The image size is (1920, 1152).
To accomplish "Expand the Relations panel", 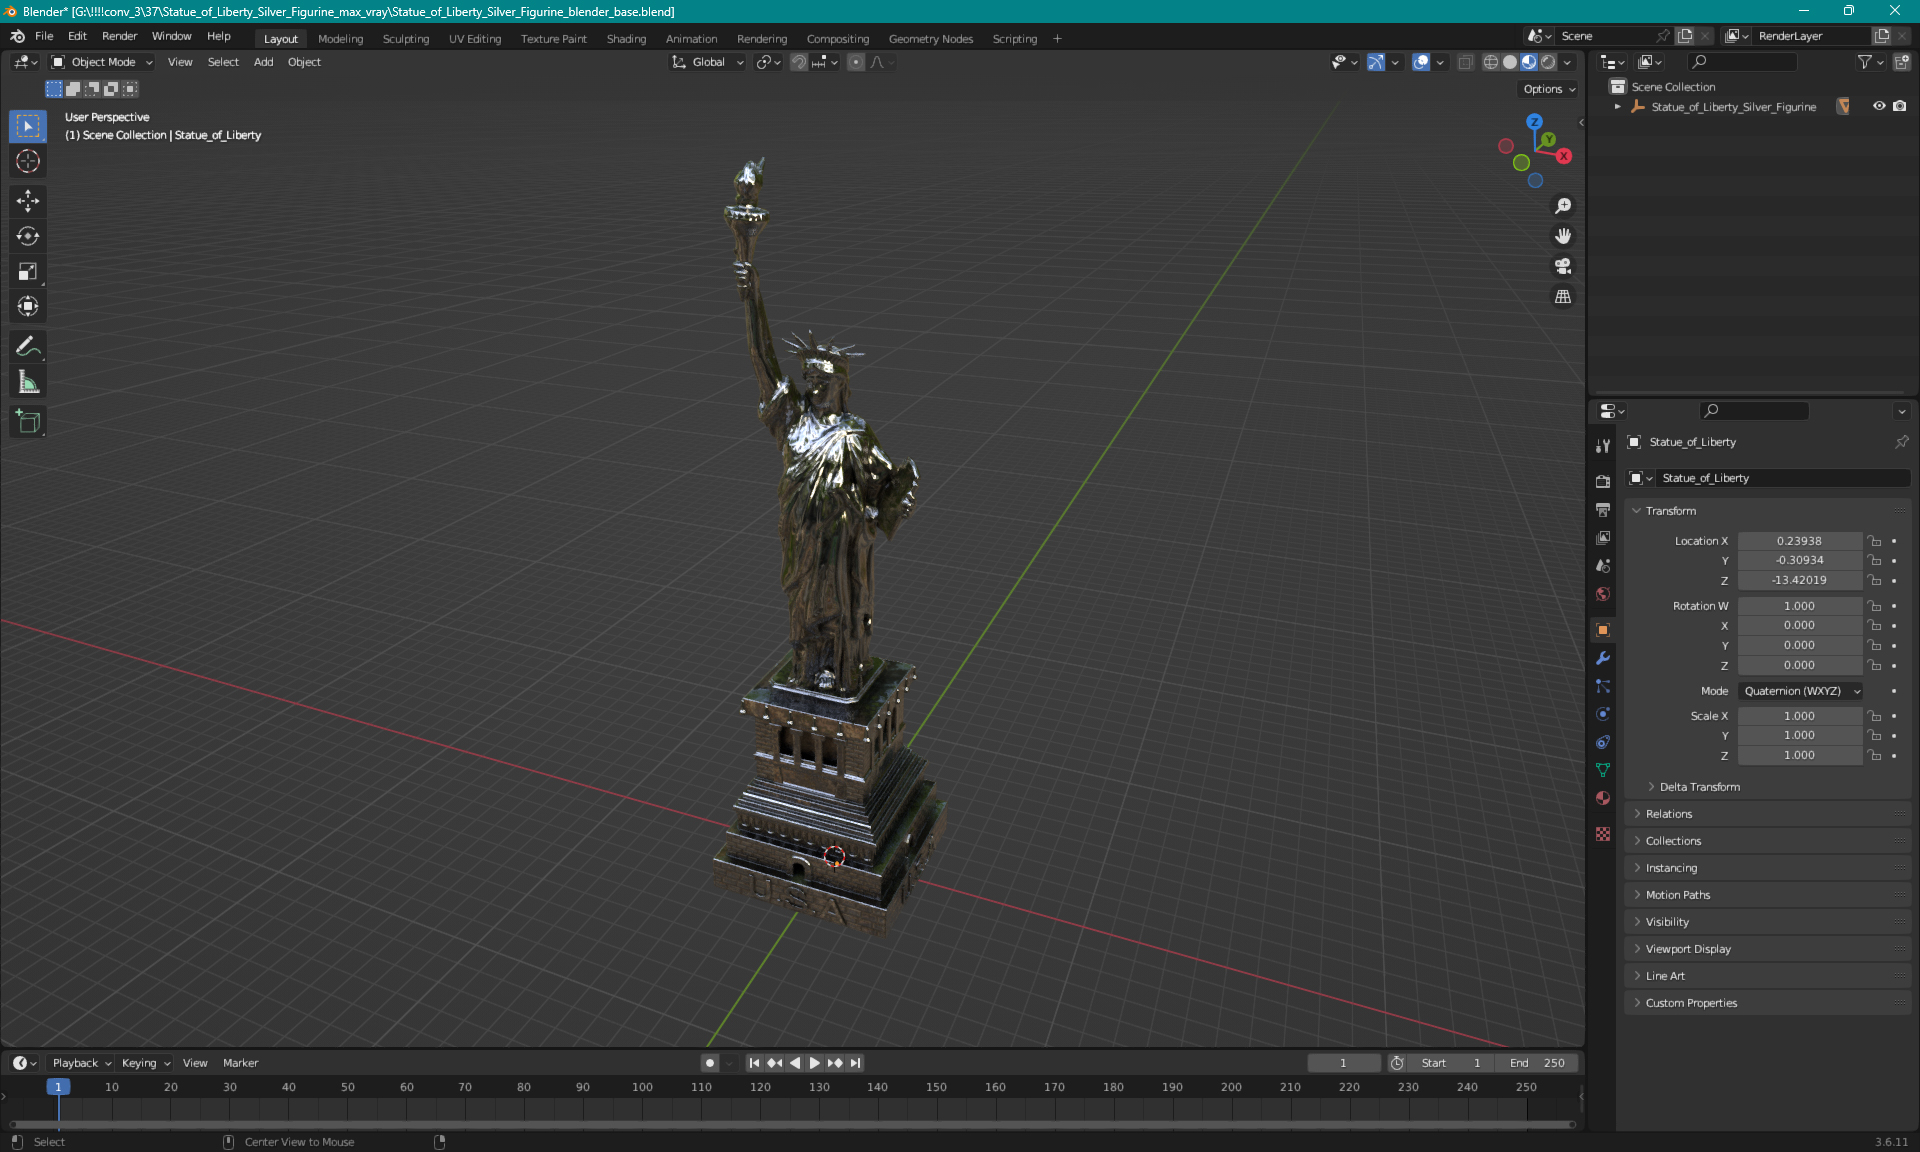I will (x=1668, y=814).
